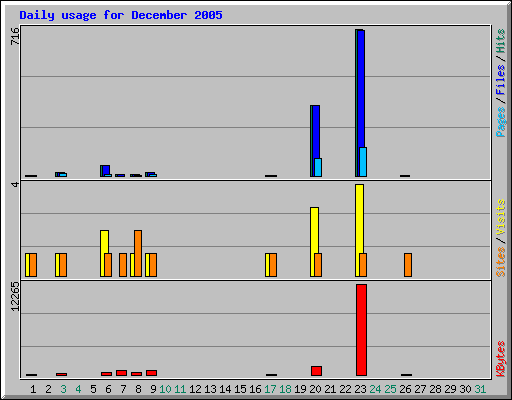
Task: Click day label 16 on the x-axis
Action: tap(255, 389)
